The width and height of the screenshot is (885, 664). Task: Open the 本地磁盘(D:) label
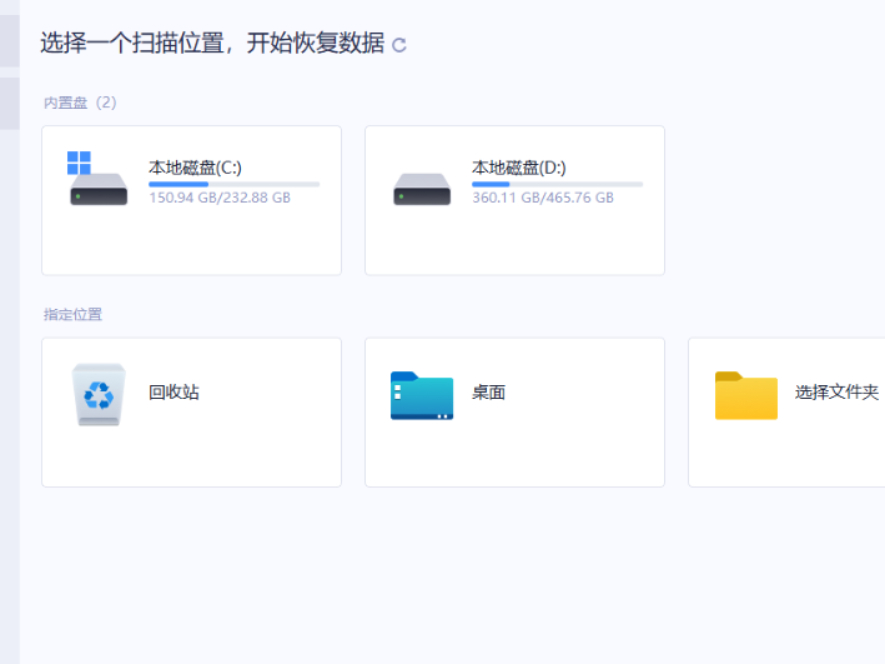pyautogui.click(x=519, y=168)
